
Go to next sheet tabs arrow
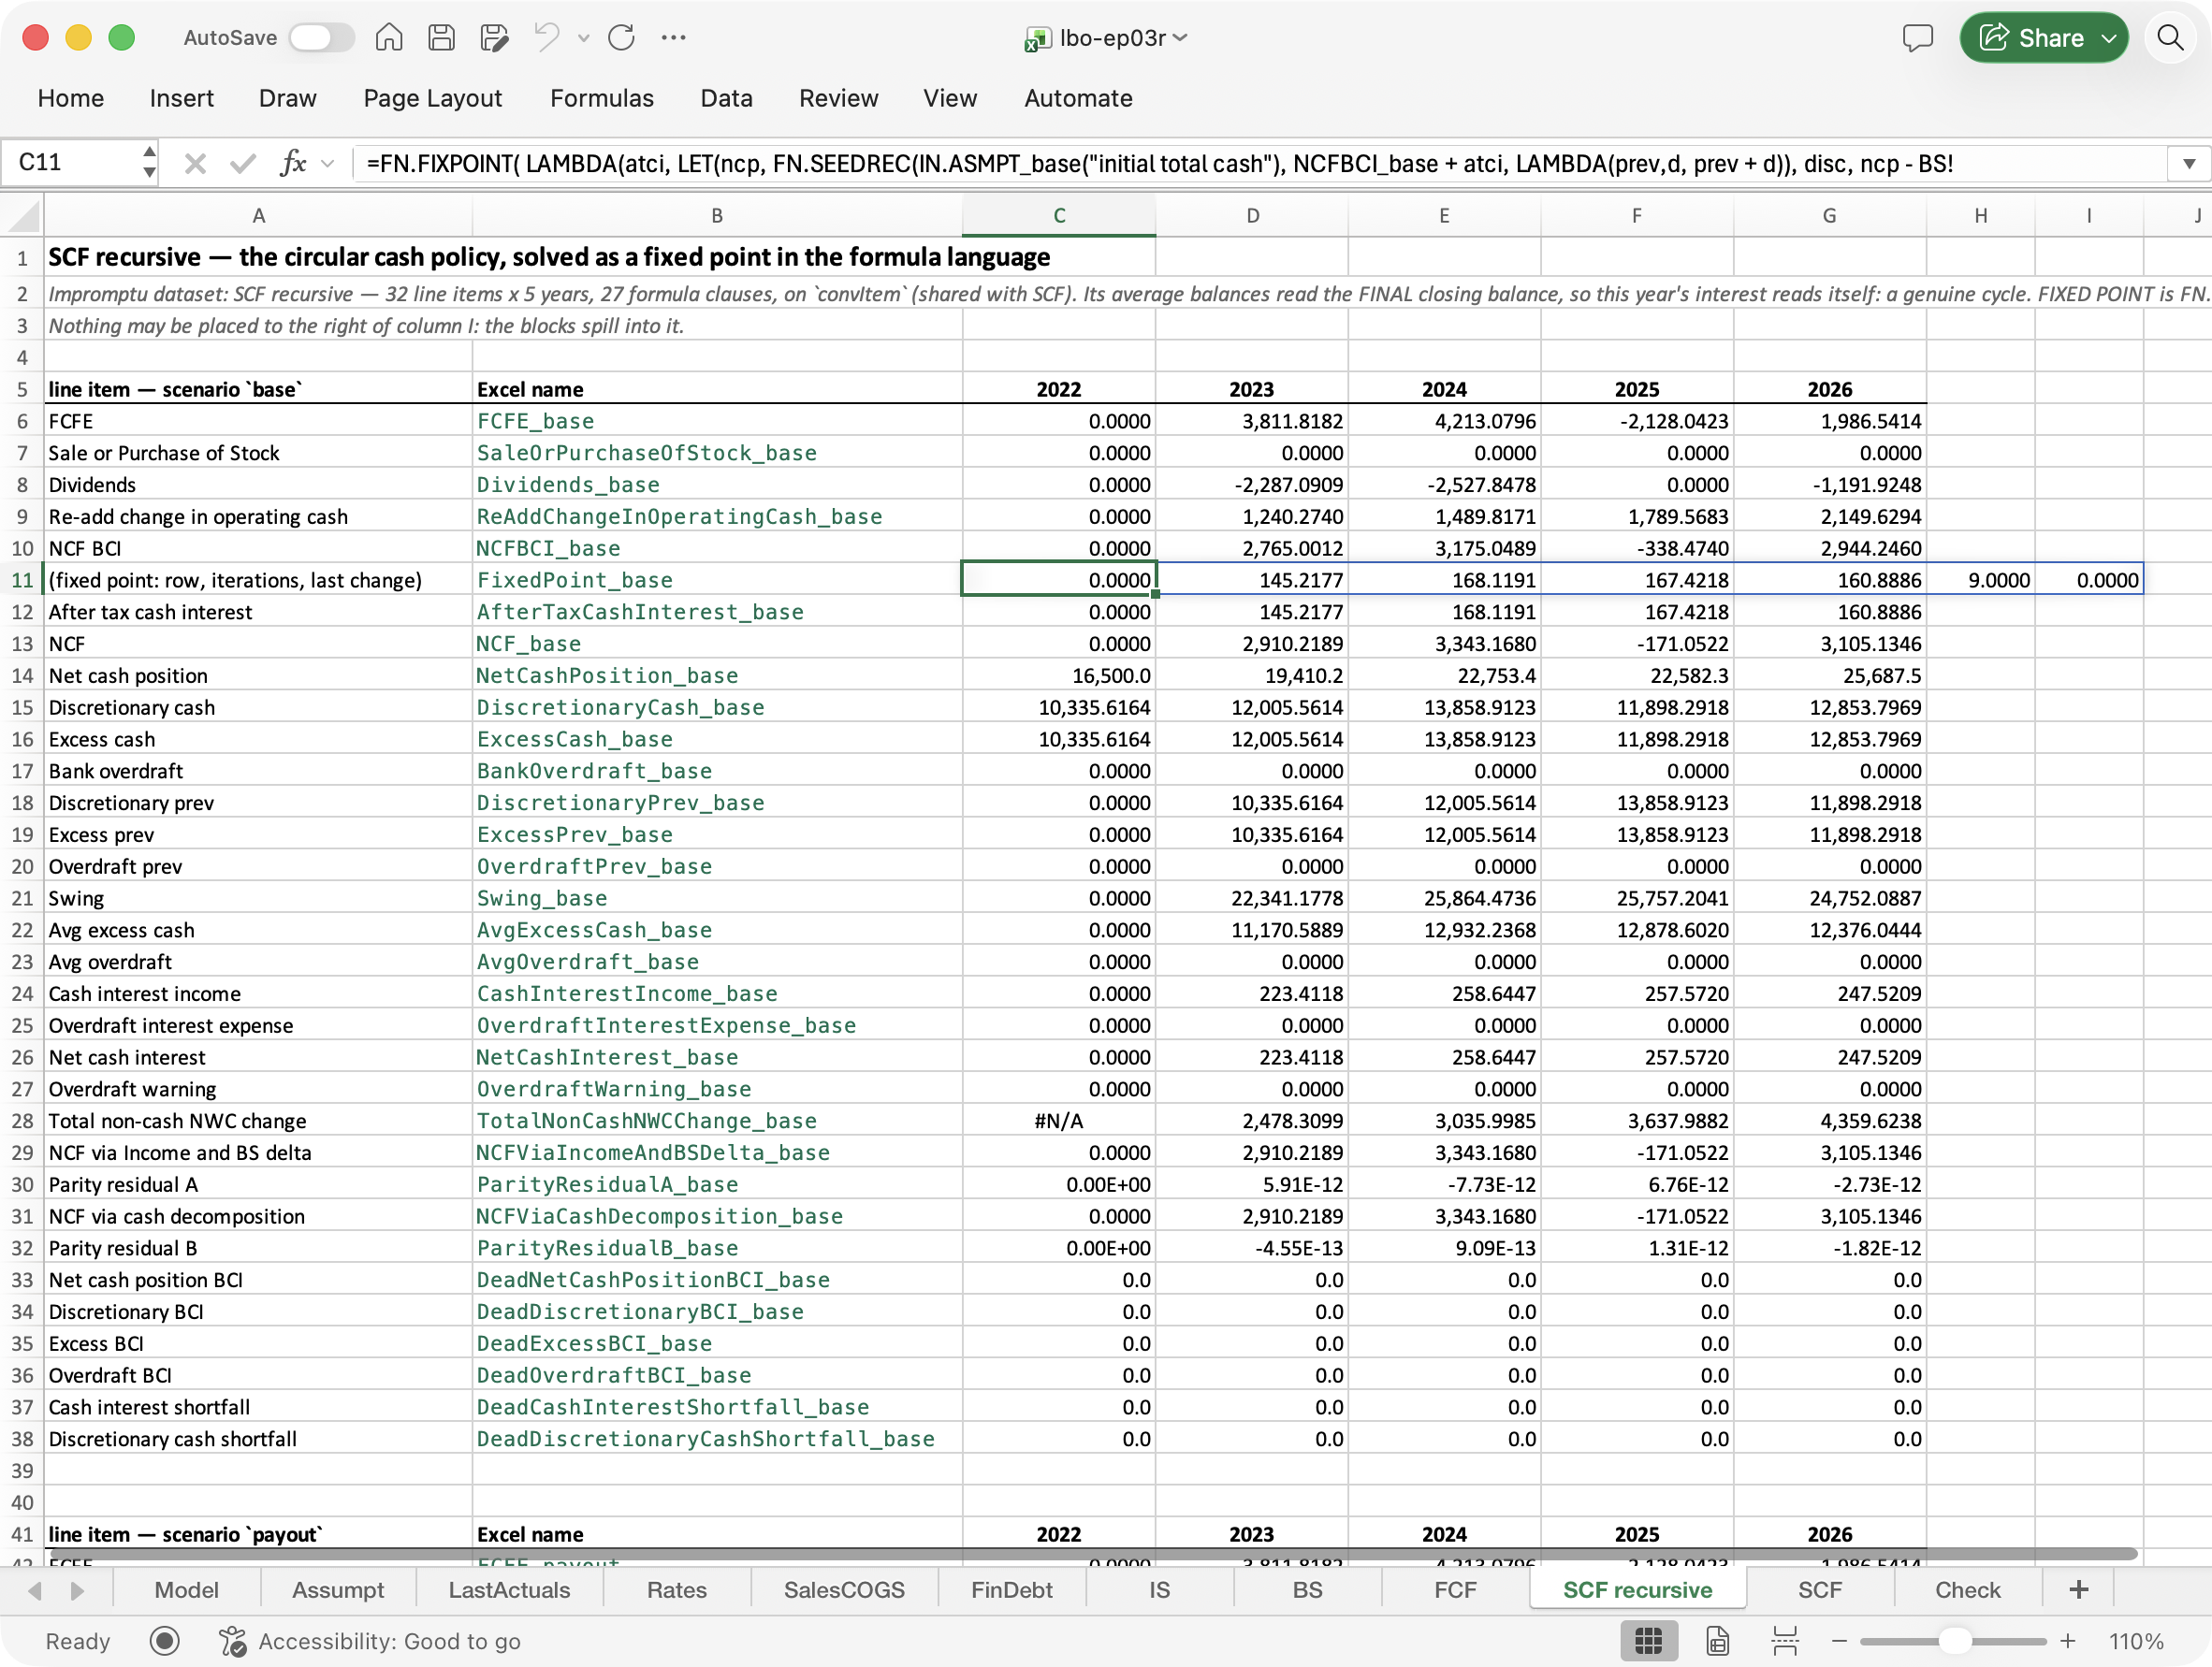coord(77,1590)
